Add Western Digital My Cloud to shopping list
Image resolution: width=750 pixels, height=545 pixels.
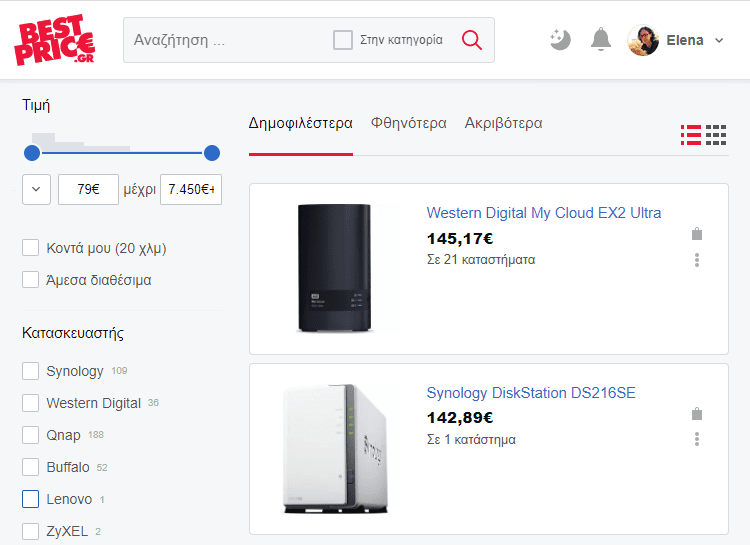(697, 234)
